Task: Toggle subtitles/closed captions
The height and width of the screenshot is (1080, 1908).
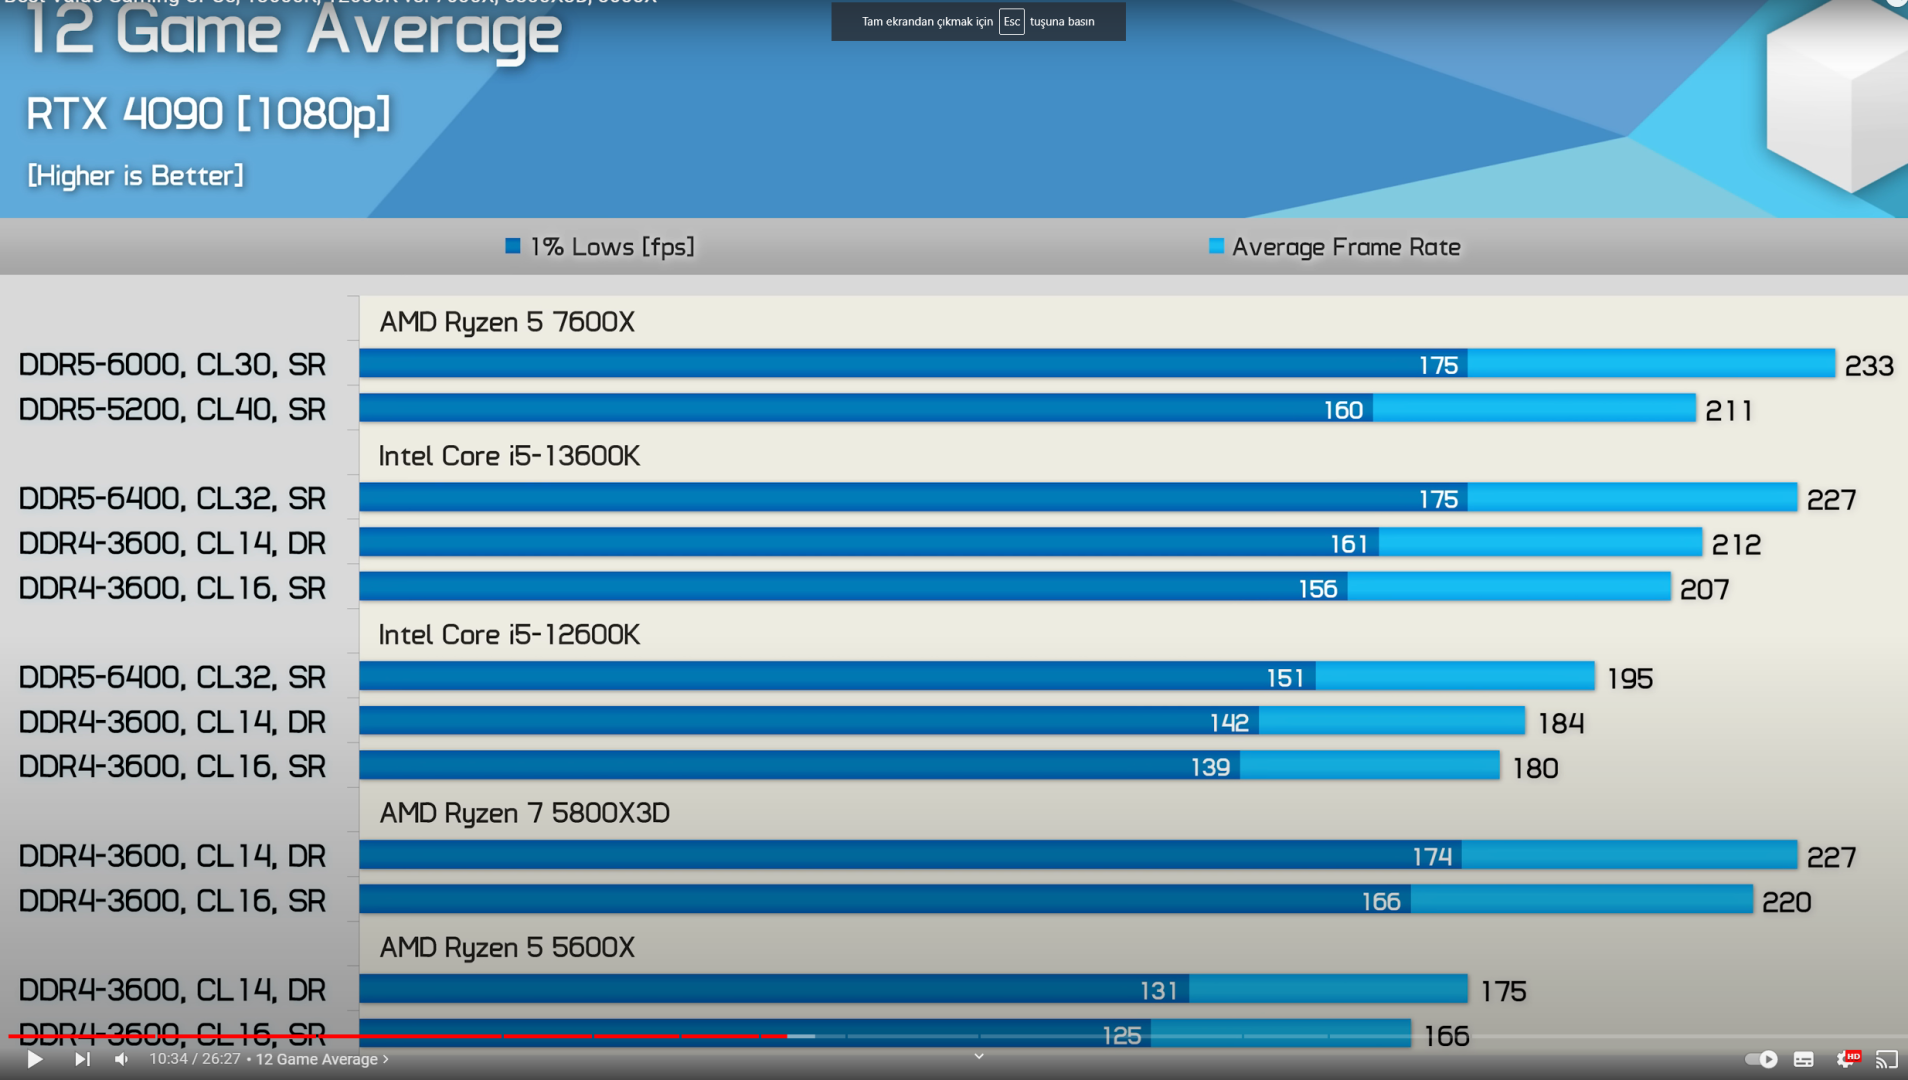Action: (1804, 1059)
